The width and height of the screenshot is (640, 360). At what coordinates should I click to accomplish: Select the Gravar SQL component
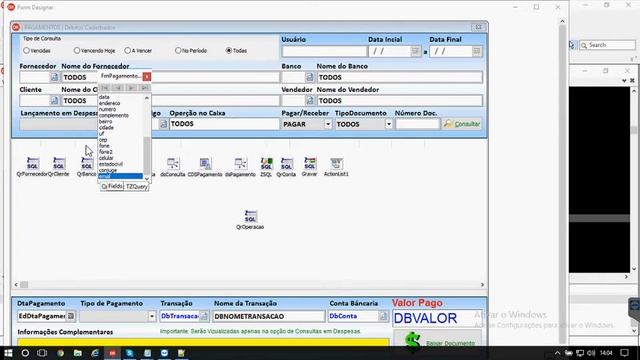309,163
